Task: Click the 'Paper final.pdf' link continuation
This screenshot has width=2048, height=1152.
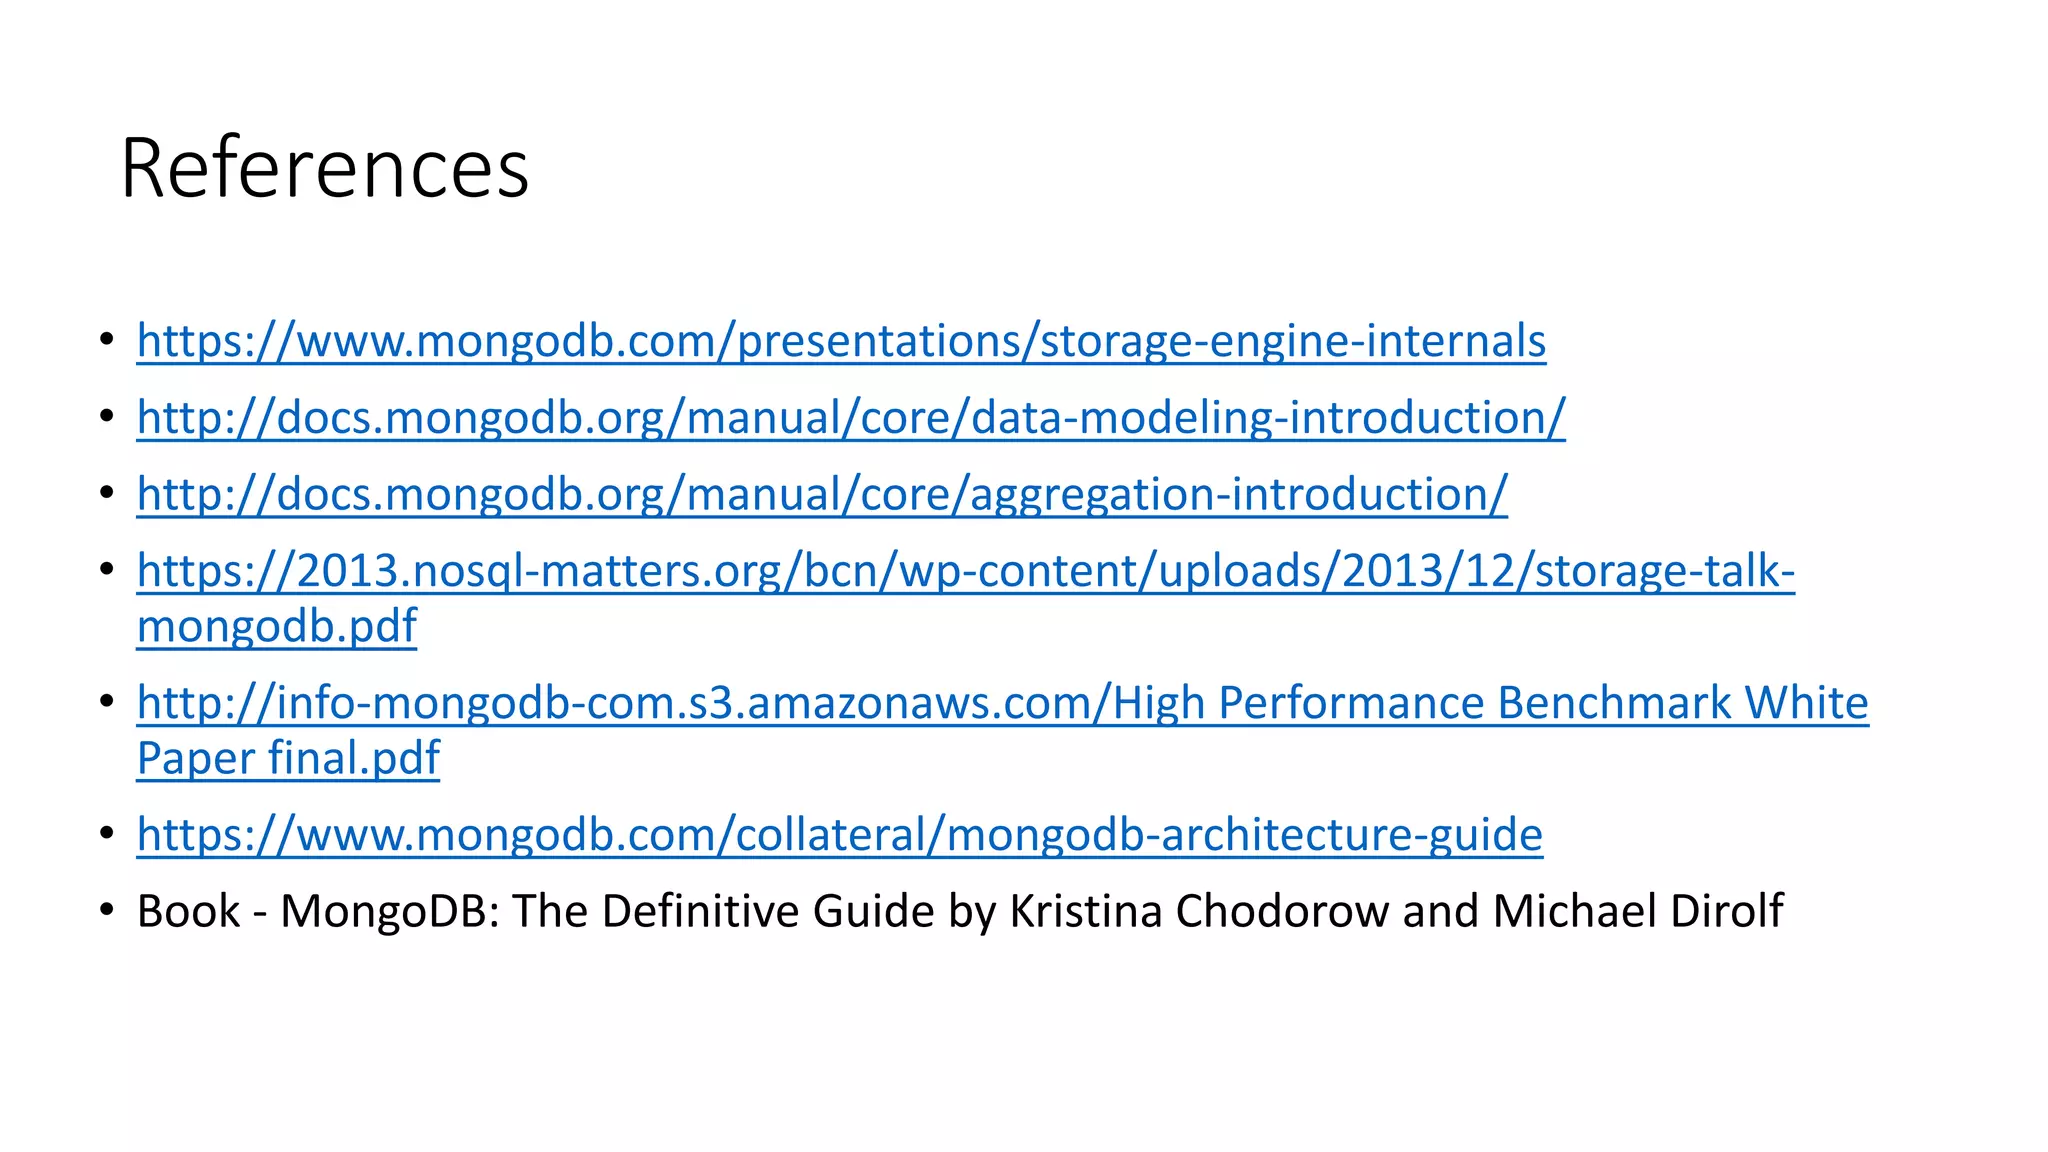Action: [288, 759]
